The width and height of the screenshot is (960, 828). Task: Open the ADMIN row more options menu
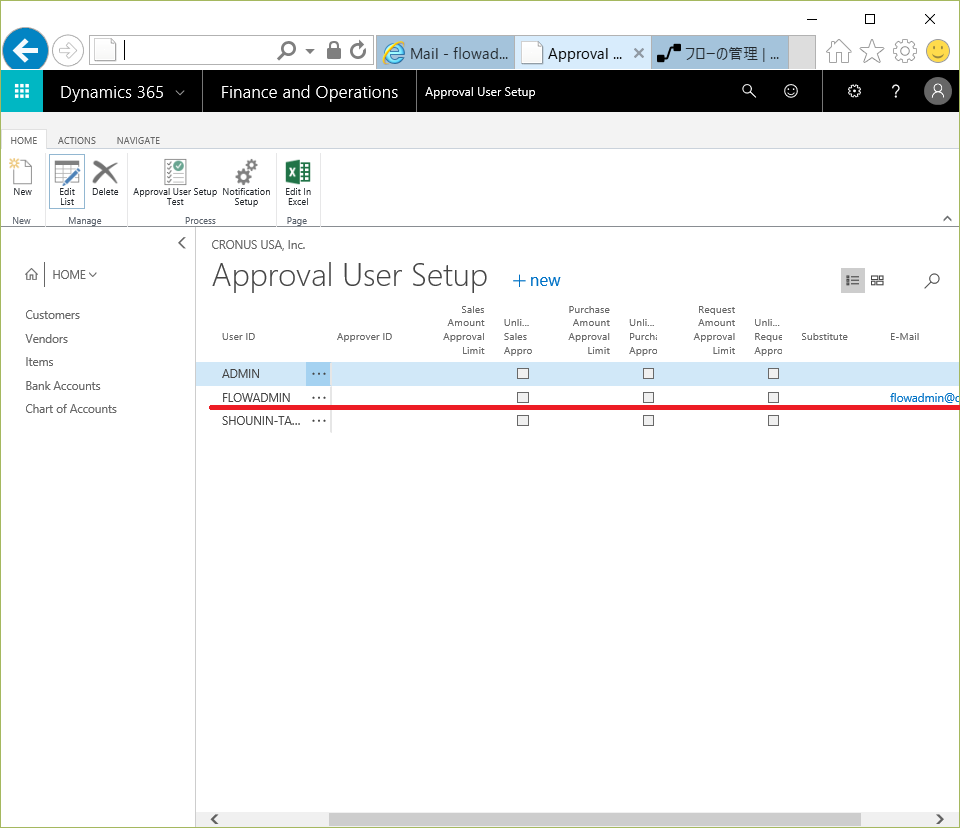pyautogui.click(x=318, y=374)
